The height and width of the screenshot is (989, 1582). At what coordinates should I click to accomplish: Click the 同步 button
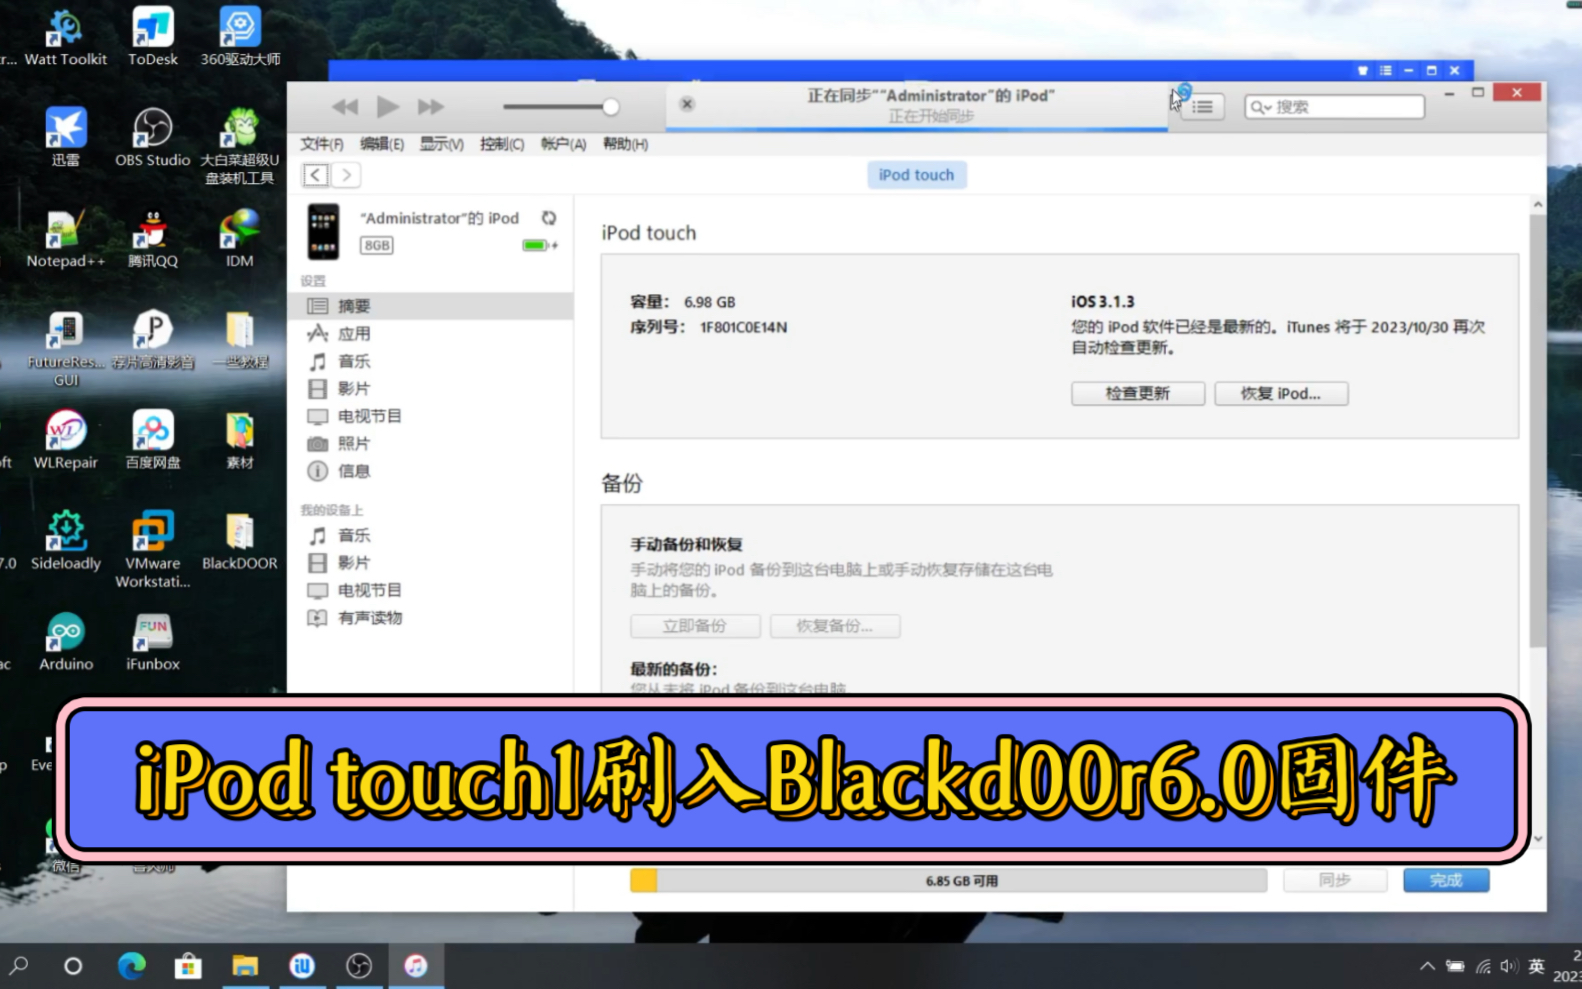1335,880
